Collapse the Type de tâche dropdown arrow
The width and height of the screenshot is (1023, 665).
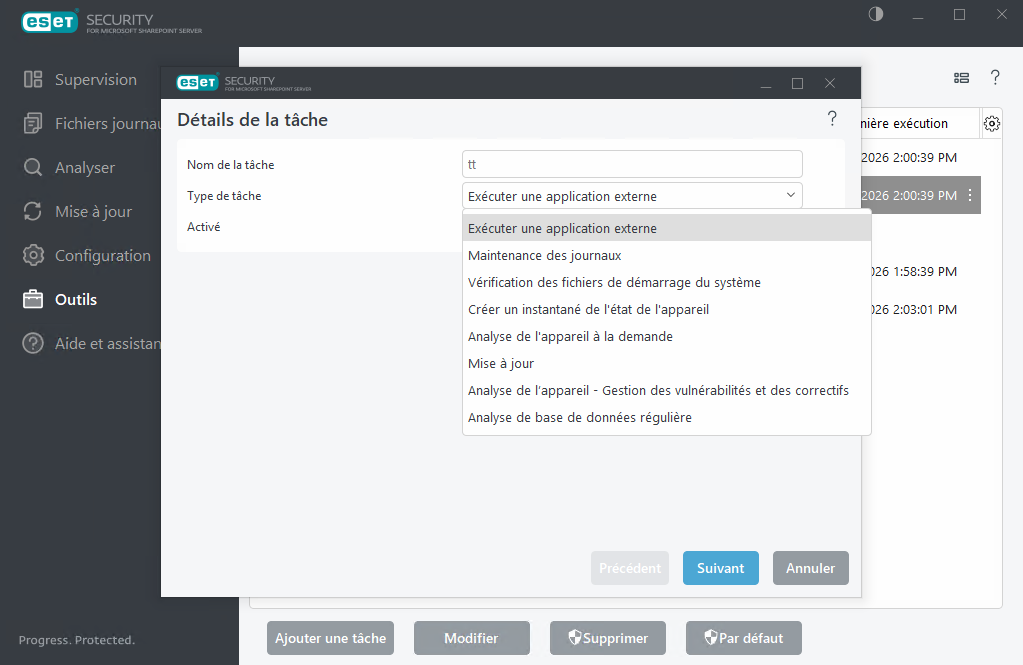(x=791, y=195)
